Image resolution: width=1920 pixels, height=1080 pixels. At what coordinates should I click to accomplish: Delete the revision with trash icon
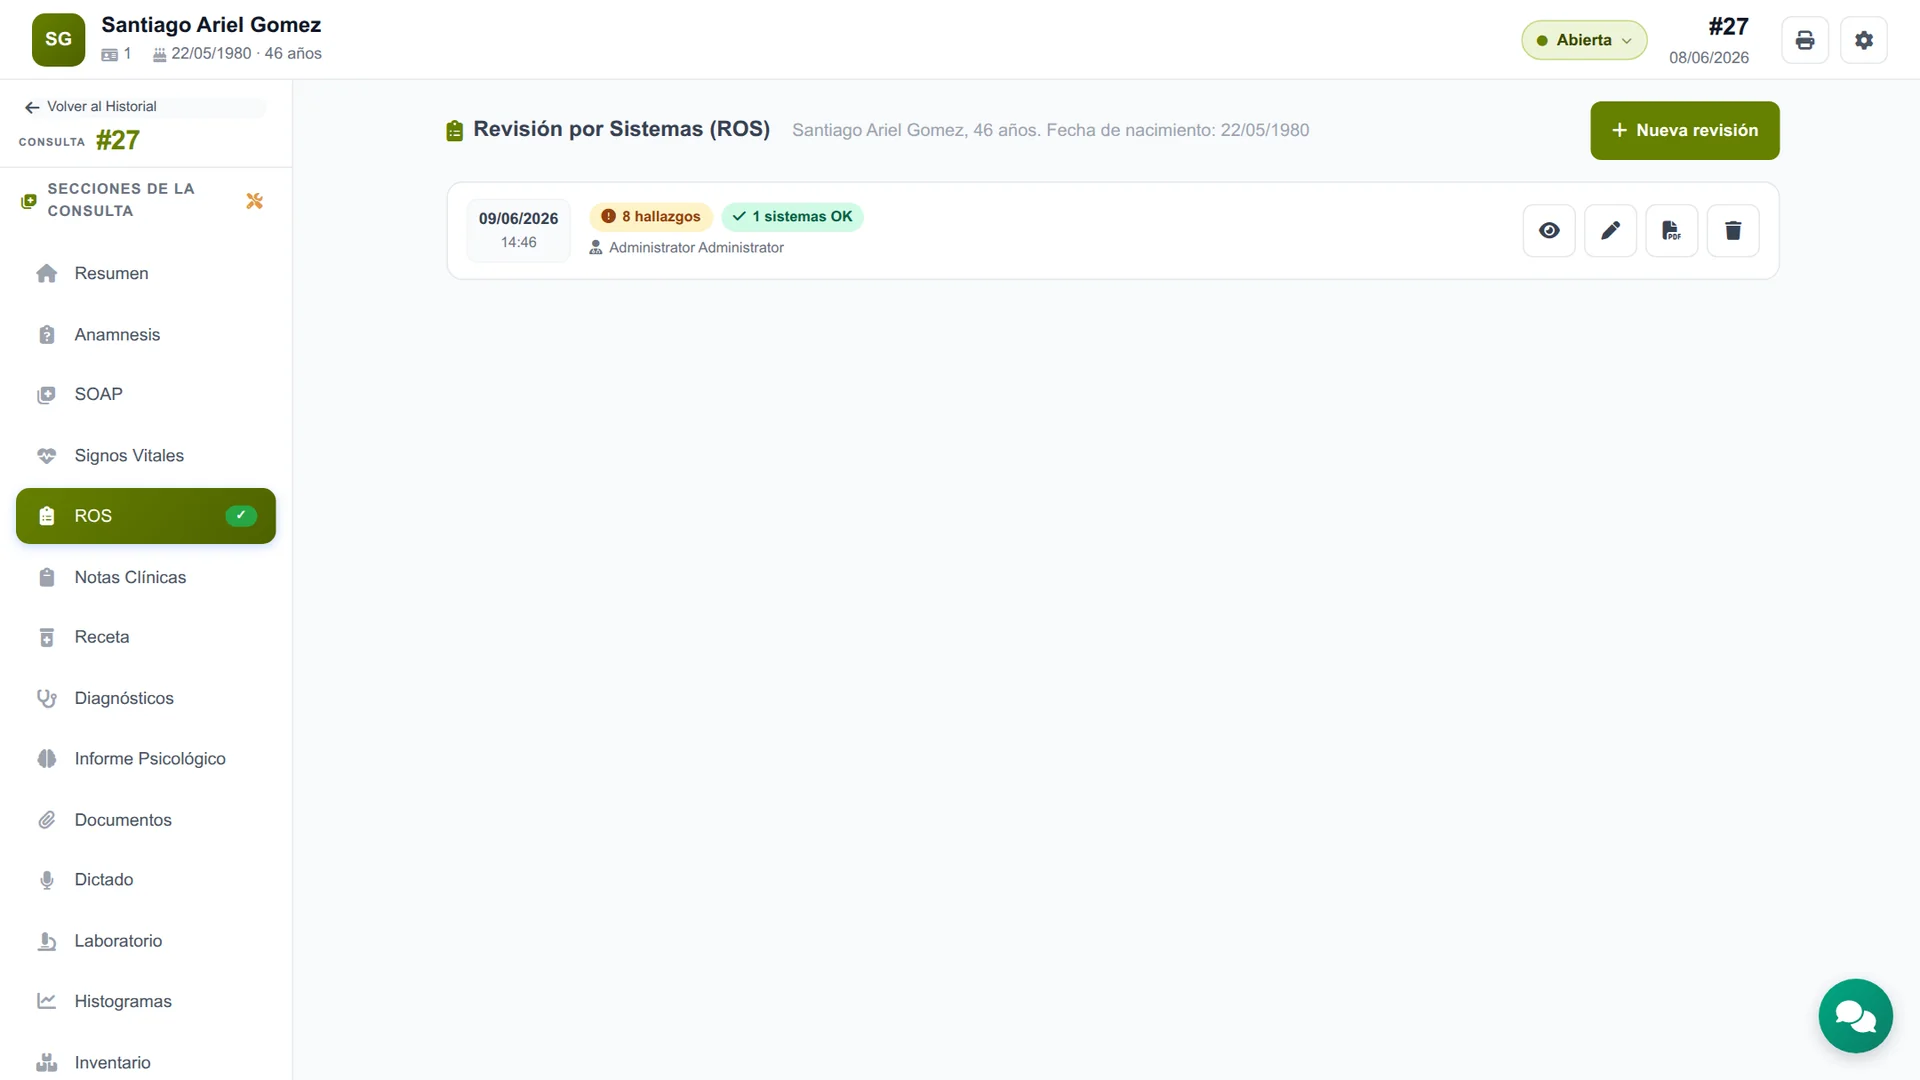coord(1732,231)
